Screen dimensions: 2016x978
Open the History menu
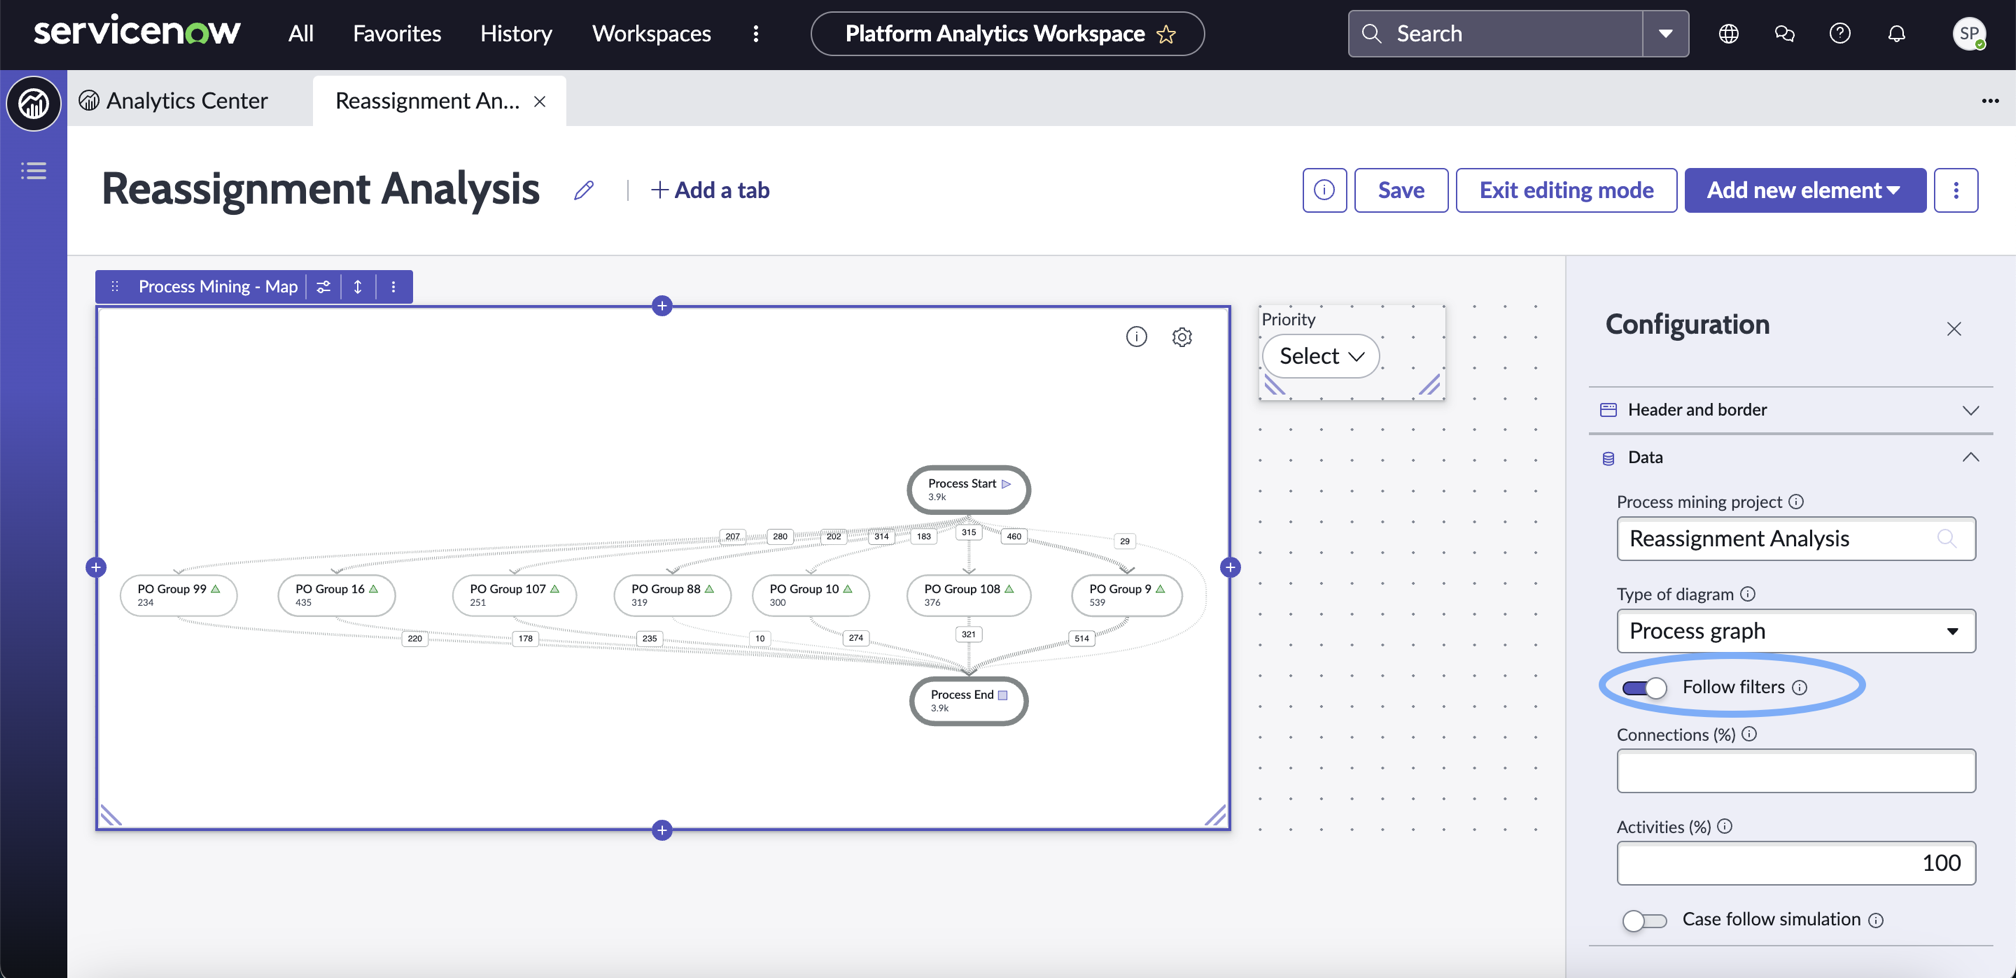(x=516, y=33)
